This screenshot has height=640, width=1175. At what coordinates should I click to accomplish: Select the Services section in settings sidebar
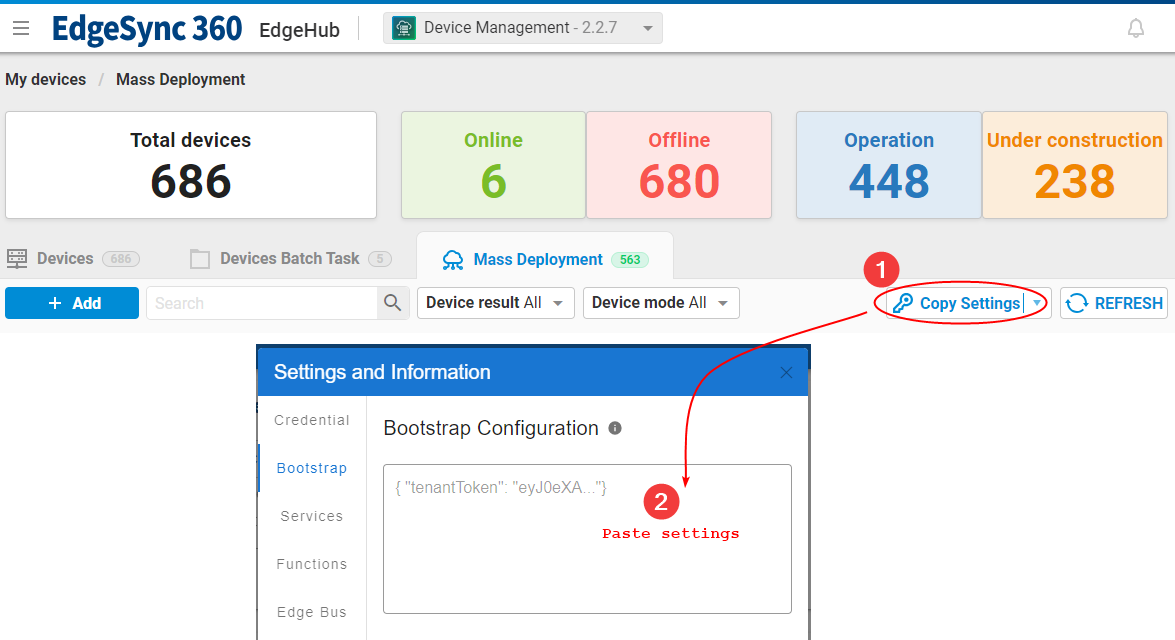coord(311,516)
